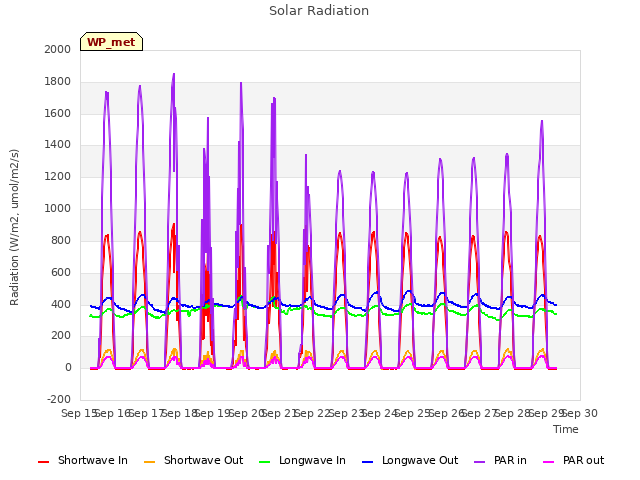Click the red Shortwave In legend swatch
Image resolution: width=640 pixels, height=480 pixels.
tap(43, 462)
